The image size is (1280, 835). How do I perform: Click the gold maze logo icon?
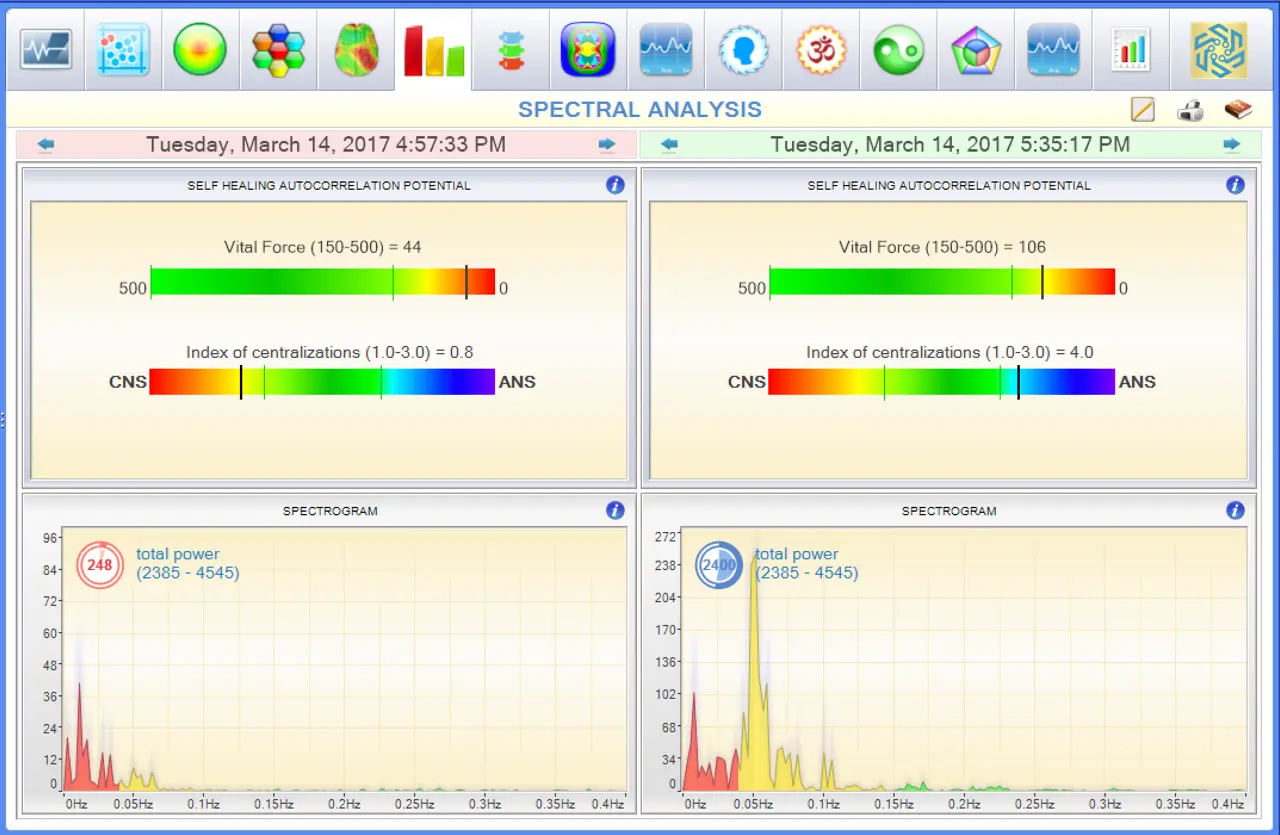[1219, 50]
